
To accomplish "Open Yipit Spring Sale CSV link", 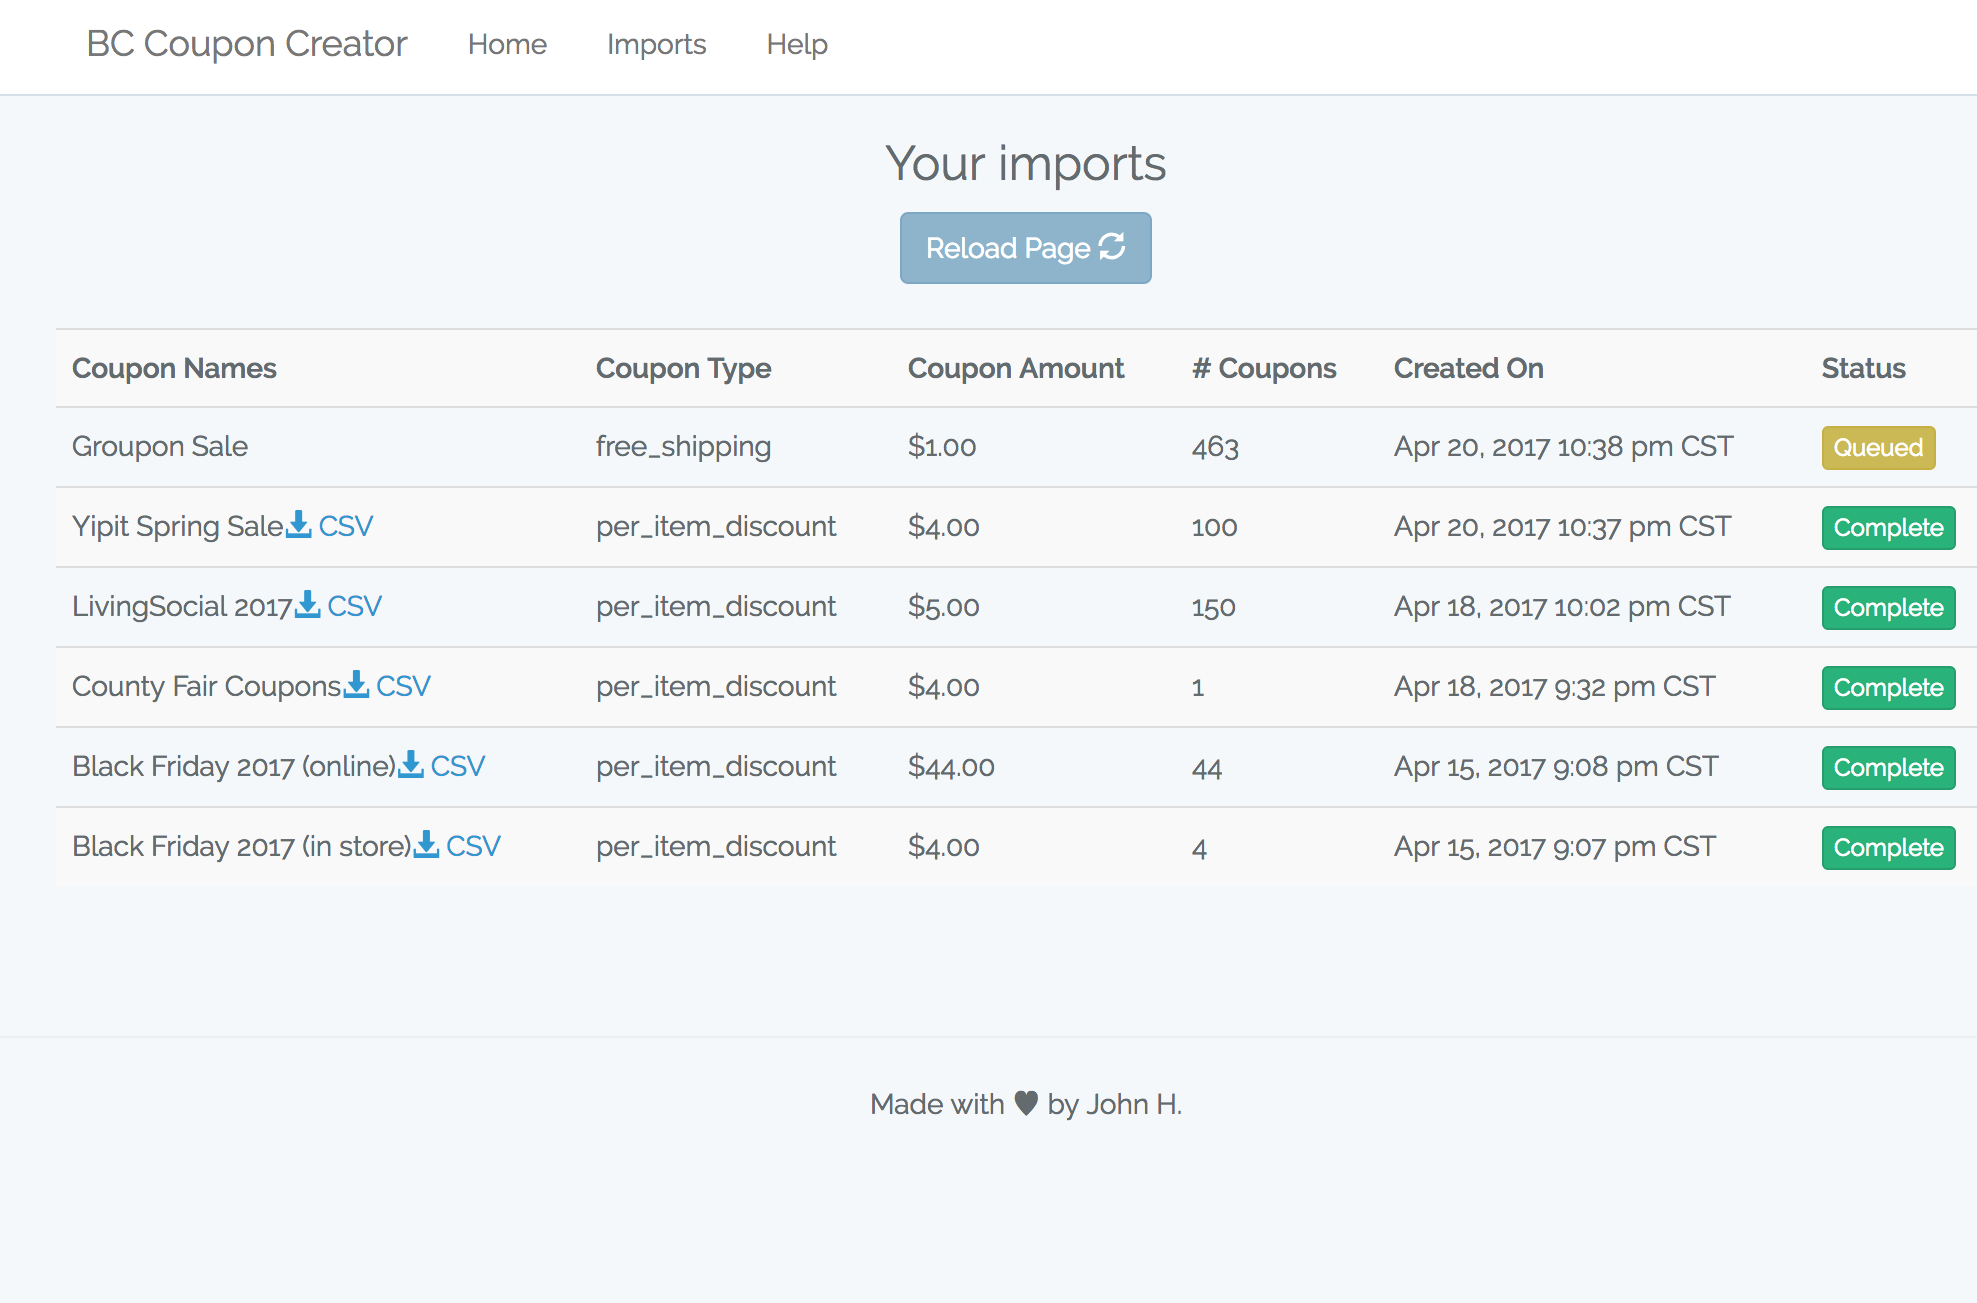I will tap(346, 526).
